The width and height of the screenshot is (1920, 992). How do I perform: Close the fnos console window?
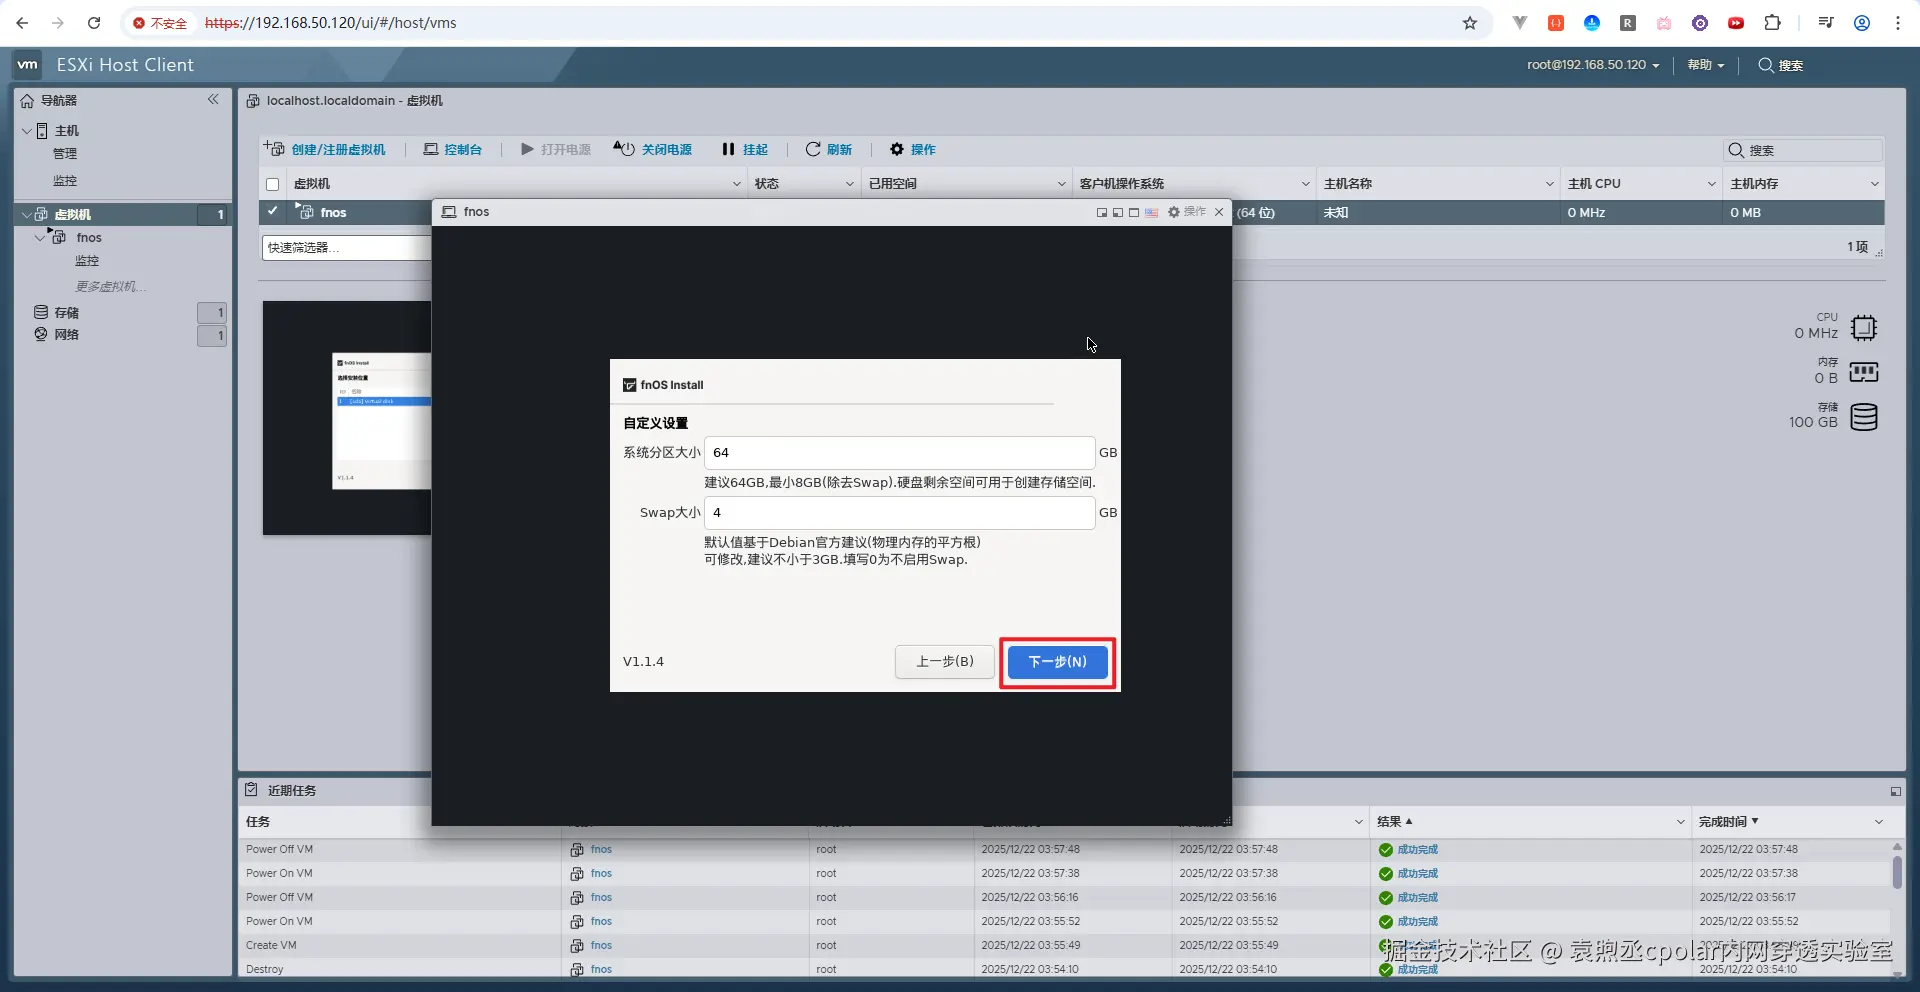pyautogui.click(x=1219, y=212)
